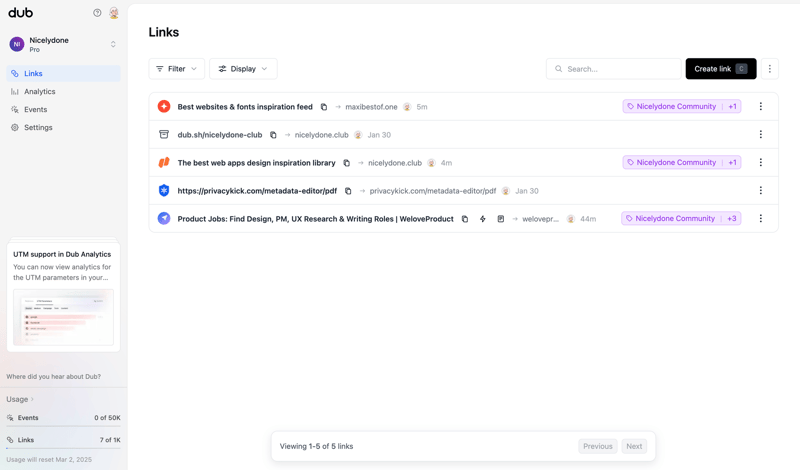Click 'Viewing 1-5 of 5 links' text
Viewport: 800px width, 470px height.
pos(316,446)
